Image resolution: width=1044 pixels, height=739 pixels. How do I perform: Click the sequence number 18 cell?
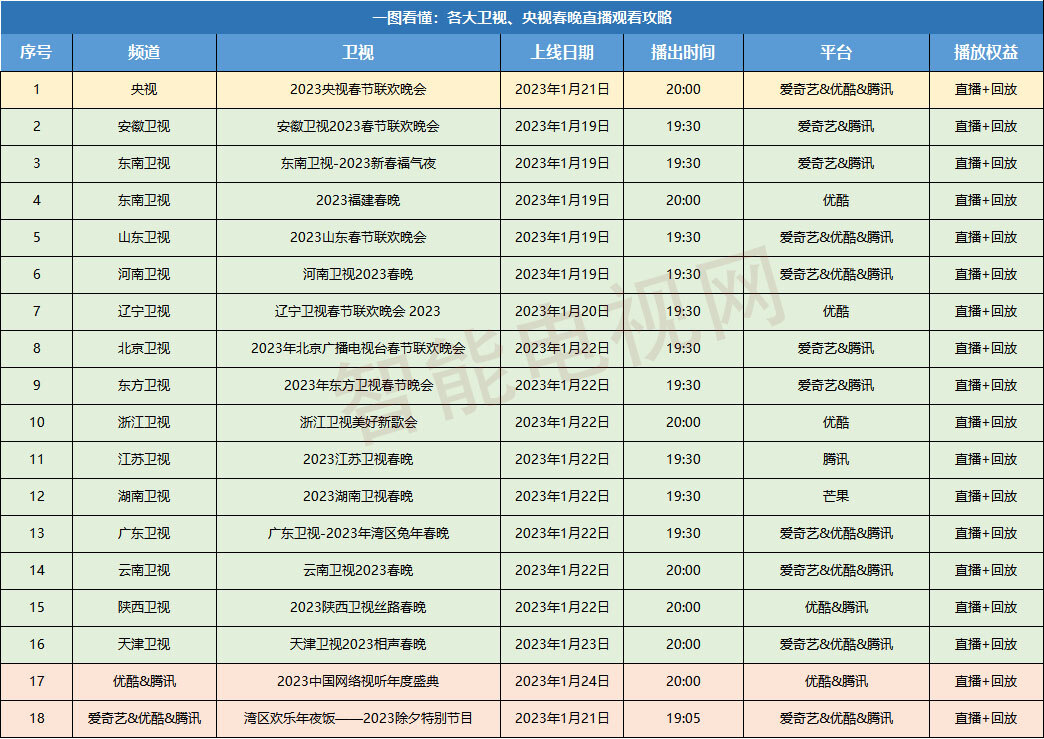37,718
